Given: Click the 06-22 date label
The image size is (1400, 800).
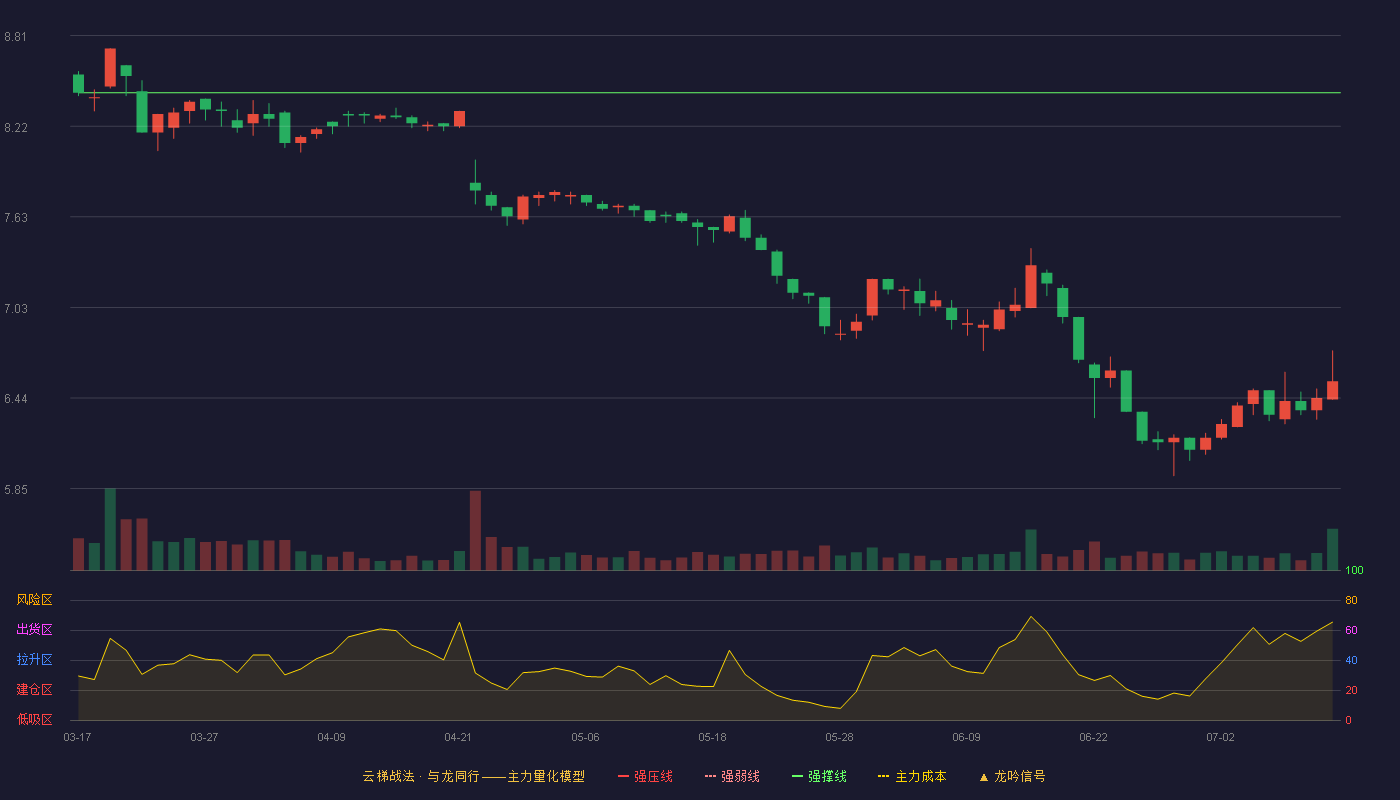Looking at the screenshot, I should [x=1093, y=737].
